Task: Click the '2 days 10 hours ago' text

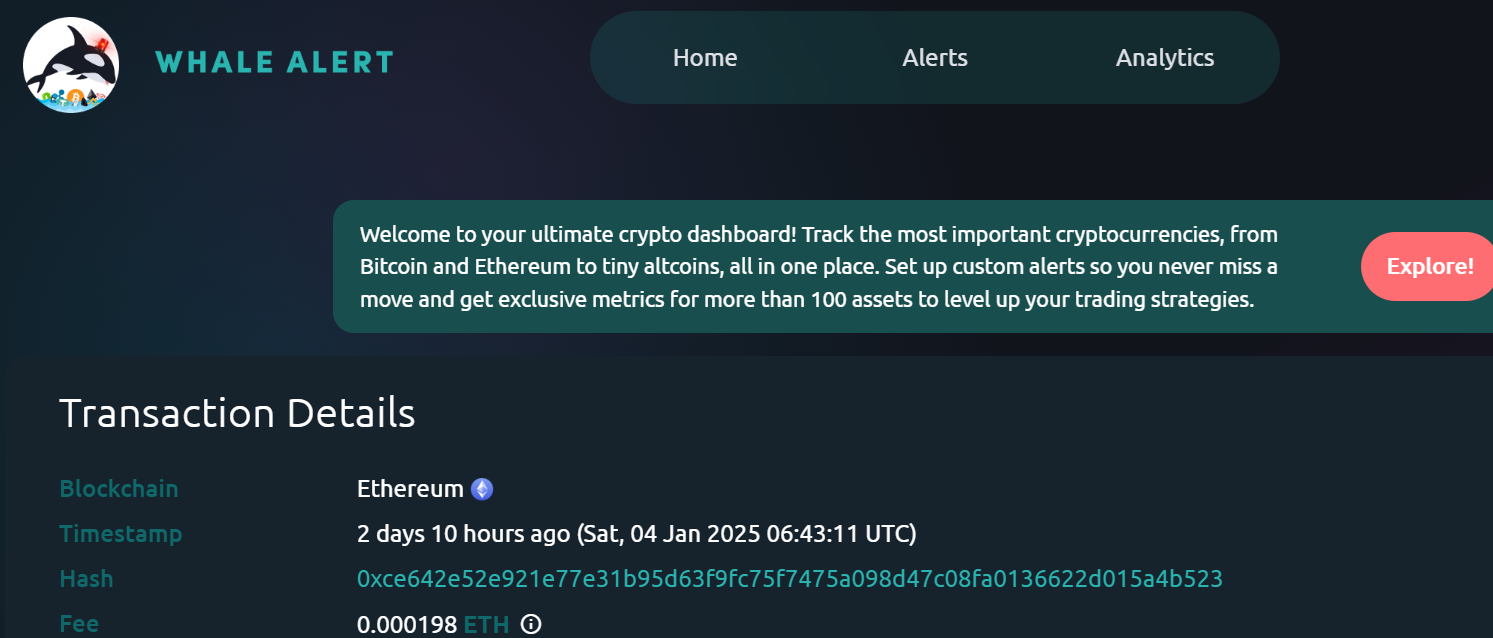Action: [463, 534]
